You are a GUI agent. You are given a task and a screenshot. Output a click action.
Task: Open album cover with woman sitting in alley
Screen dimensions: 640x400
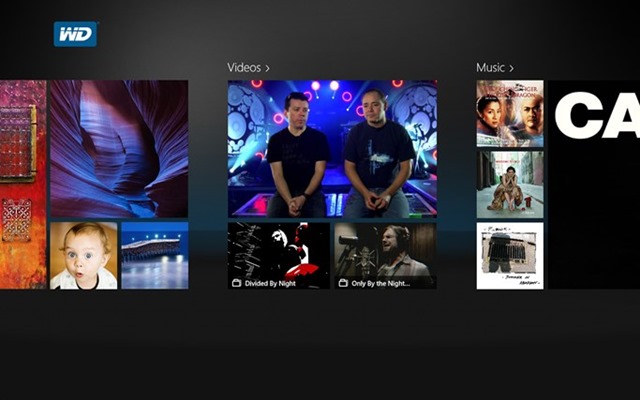click(509, 184)
